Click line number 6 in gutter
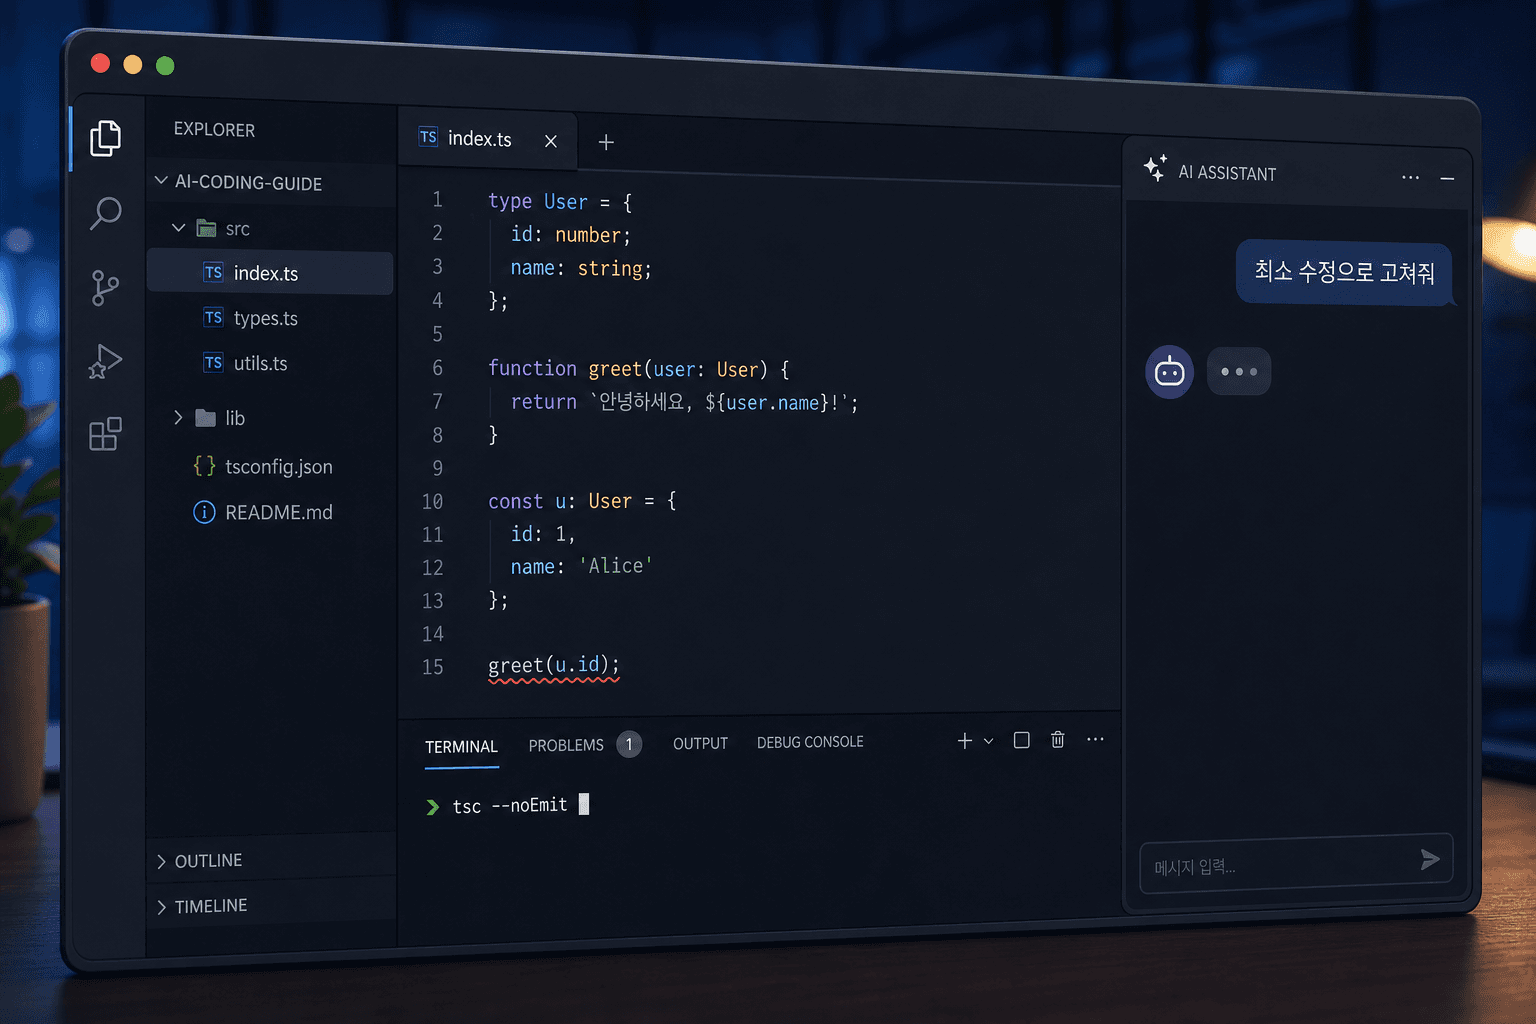 [x=437, y=368]
